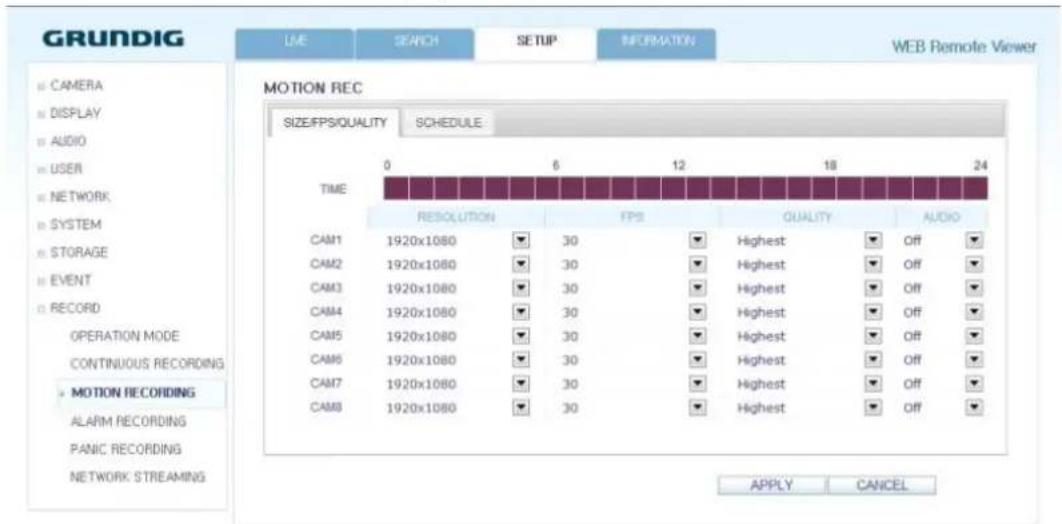Open CAM6 FPS dropdown

point(696,359)
